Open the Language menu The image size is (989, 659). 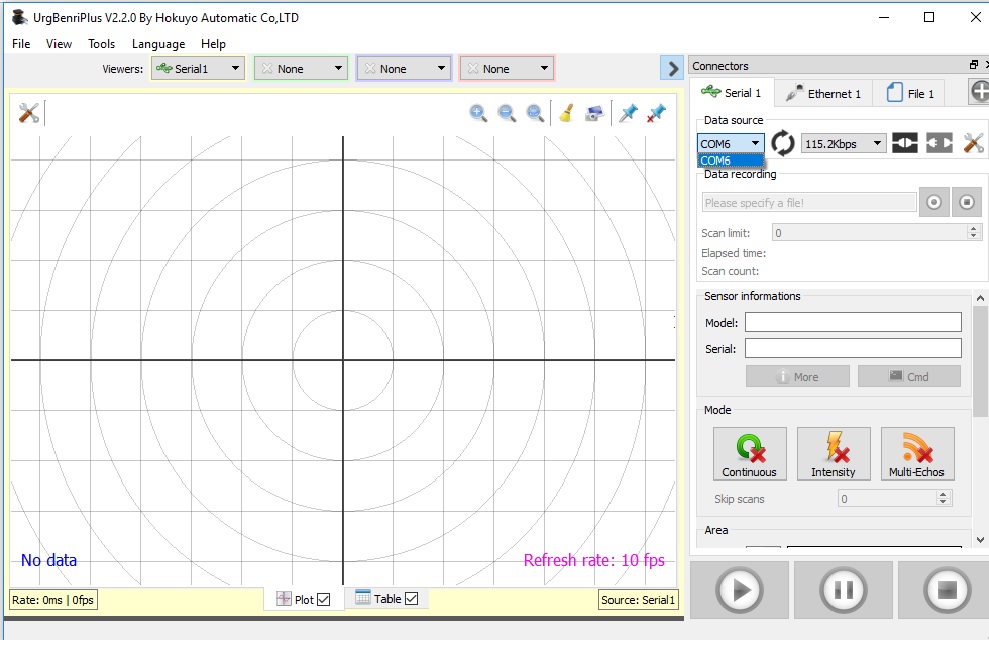pyautogui.click(x=158, y=44)
